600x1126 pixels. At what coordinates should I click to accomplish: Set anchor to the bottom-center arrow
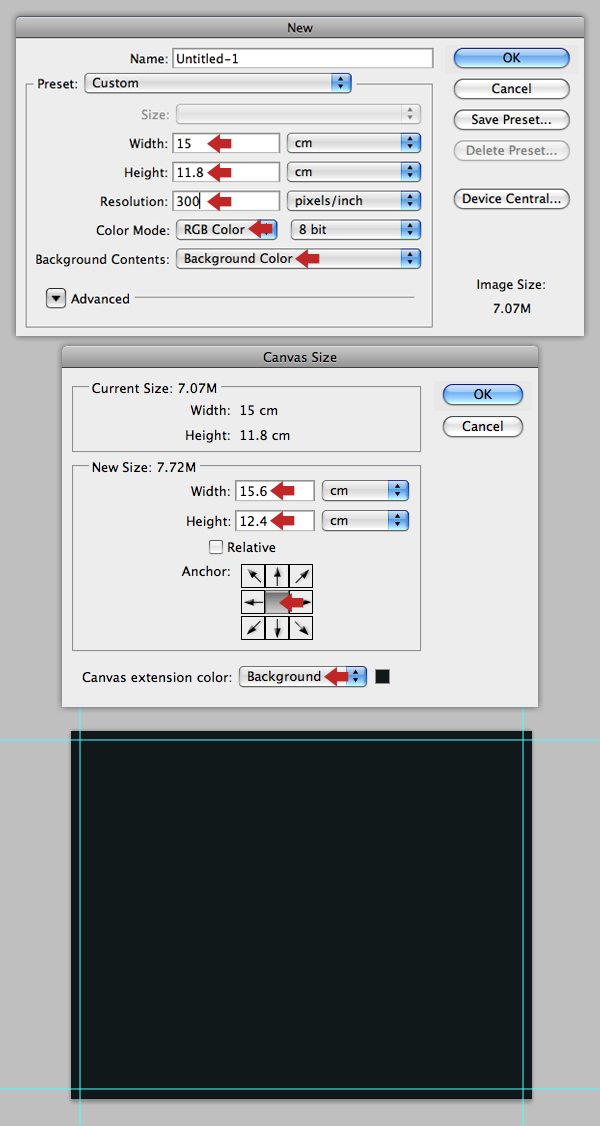[277, 628]
